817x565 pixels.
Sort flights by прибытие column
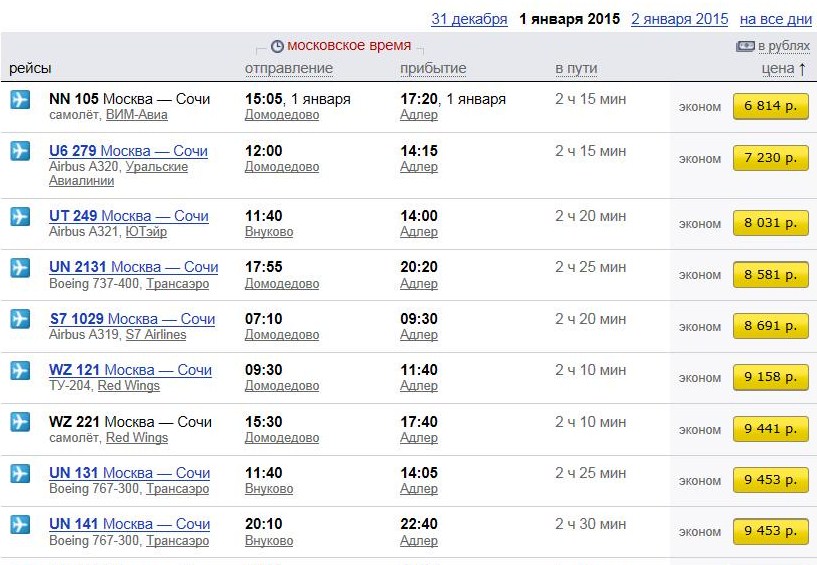coord(433,68)
